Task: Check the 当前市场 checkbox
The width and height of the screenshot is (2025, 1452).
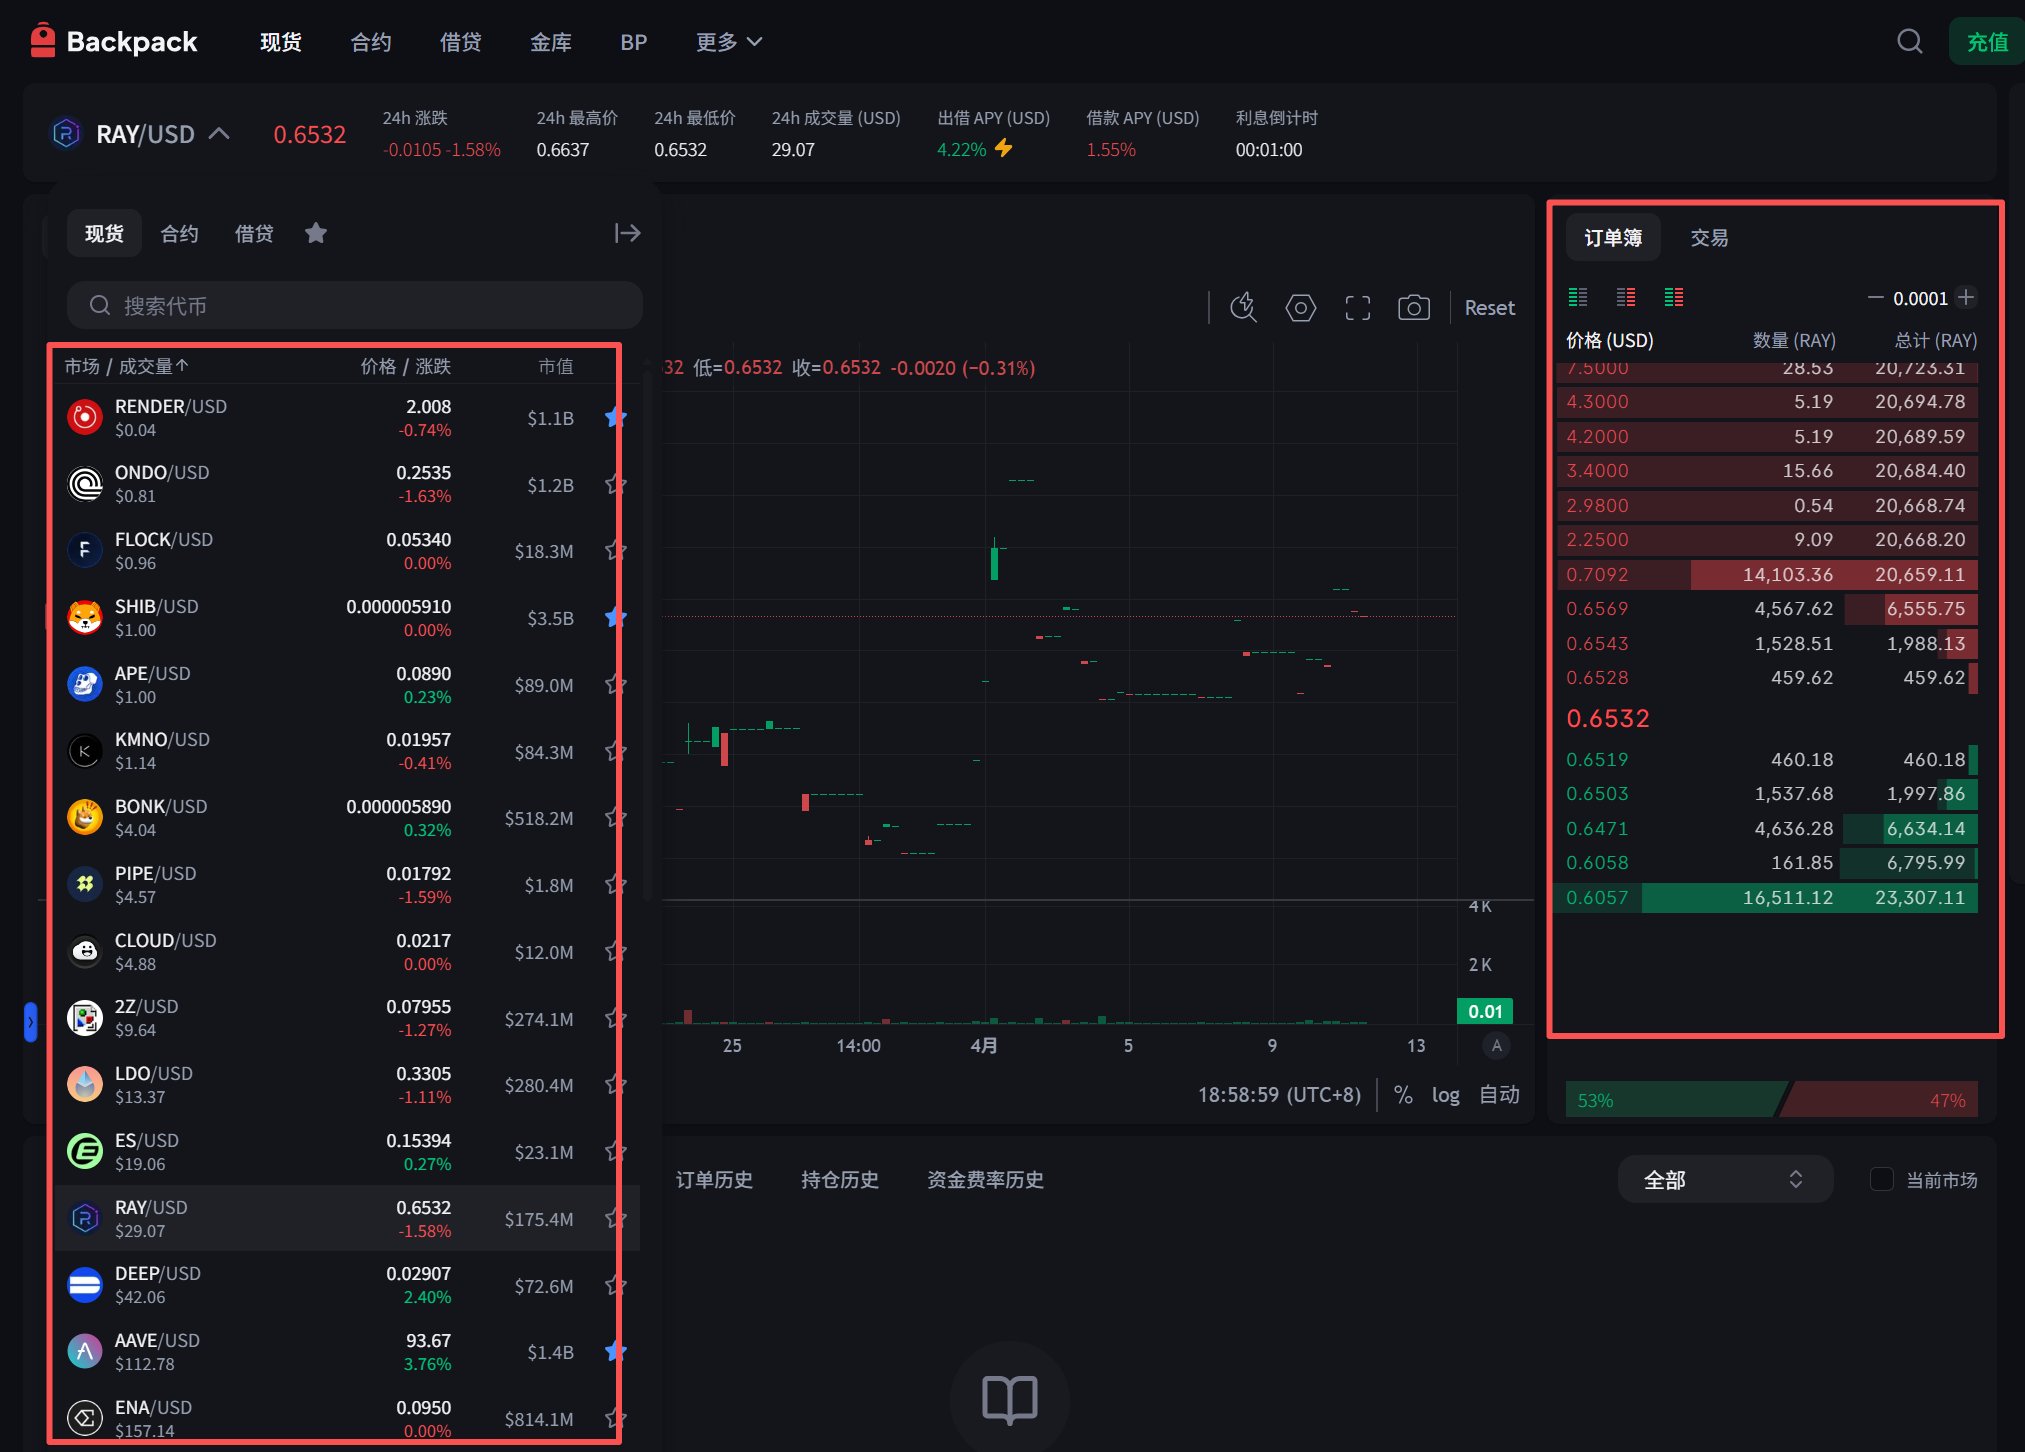Action: click(1881, 1179)
